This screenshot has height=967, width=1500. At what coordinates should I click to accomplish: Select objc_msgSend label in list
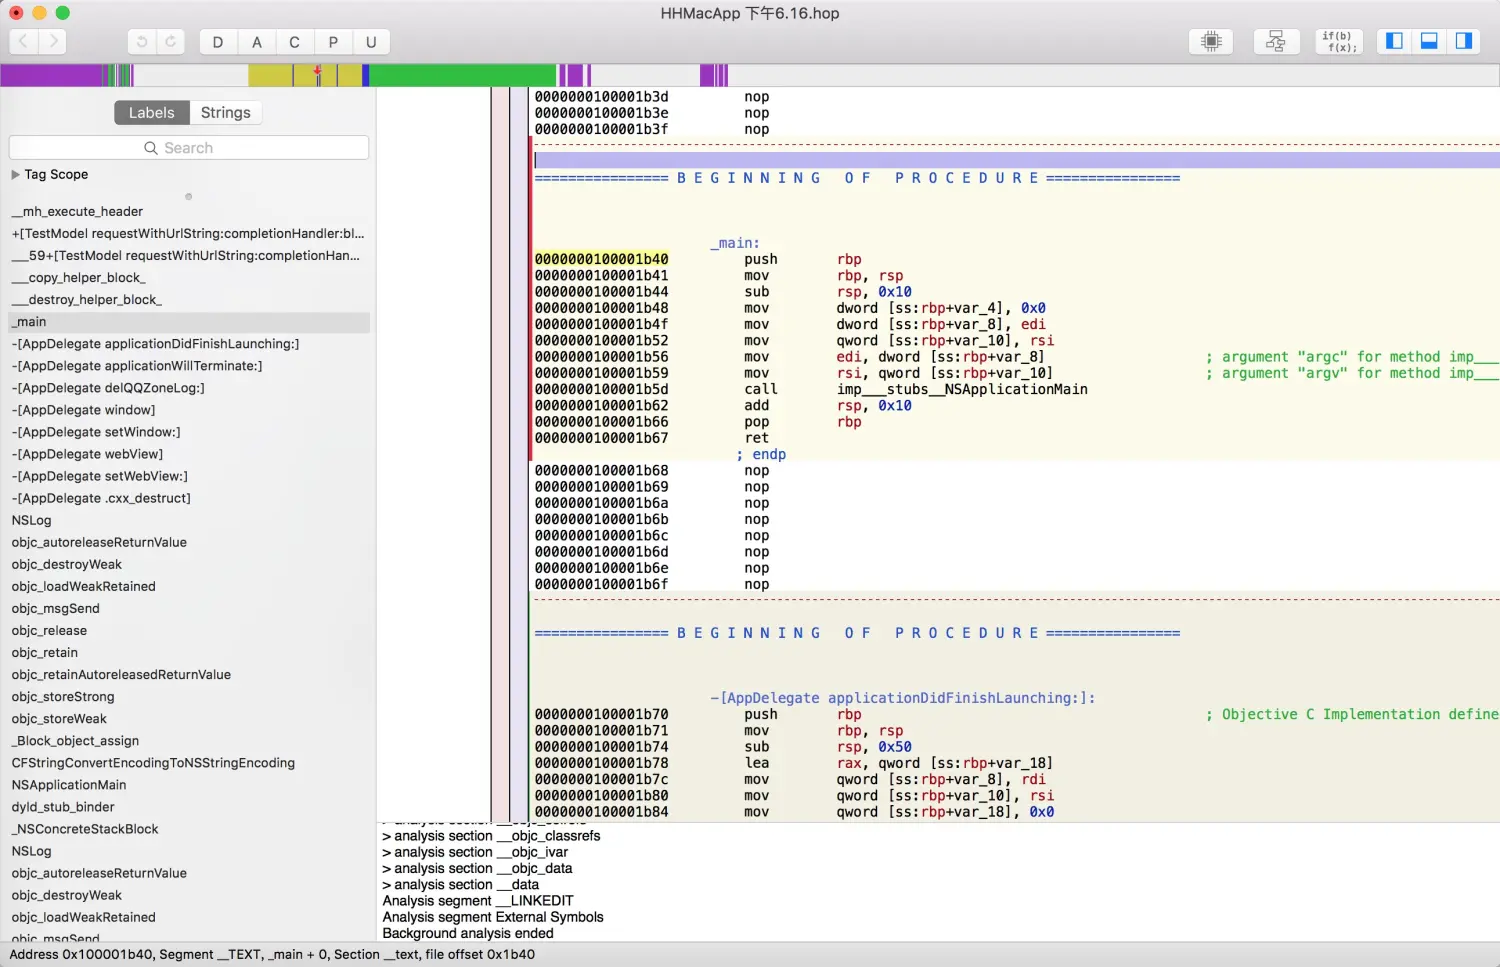pos(56,608)
